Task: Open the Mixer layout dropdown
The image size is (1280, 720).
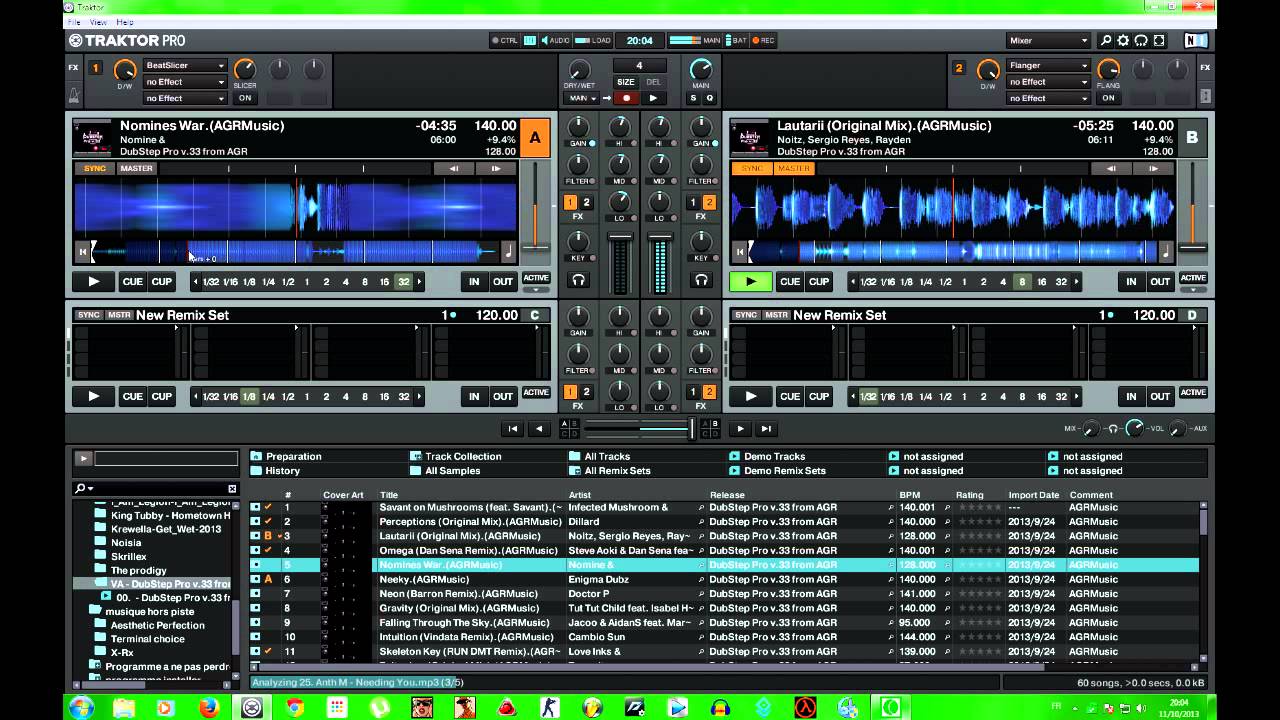Action: click(1048, 41)
